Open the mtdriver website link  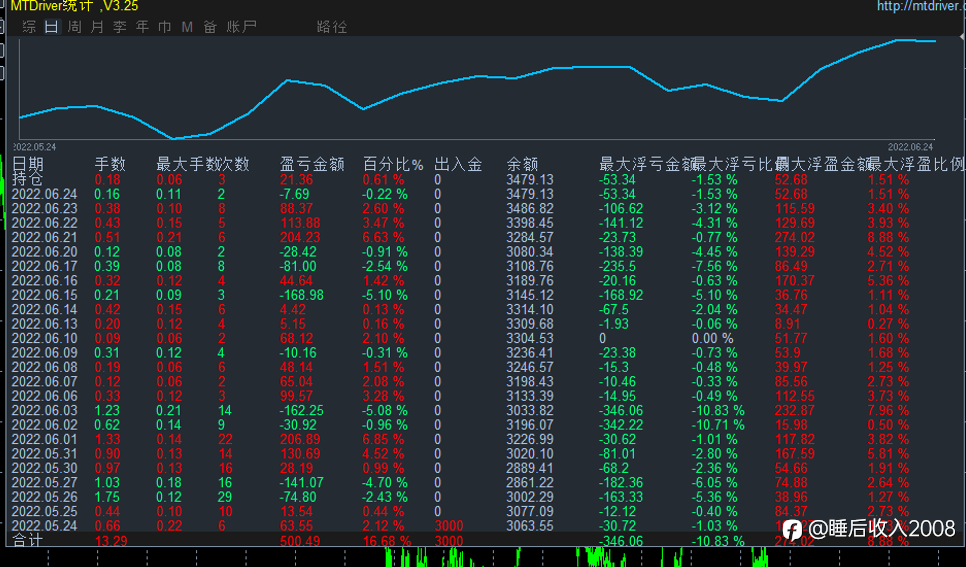point(920,6)
